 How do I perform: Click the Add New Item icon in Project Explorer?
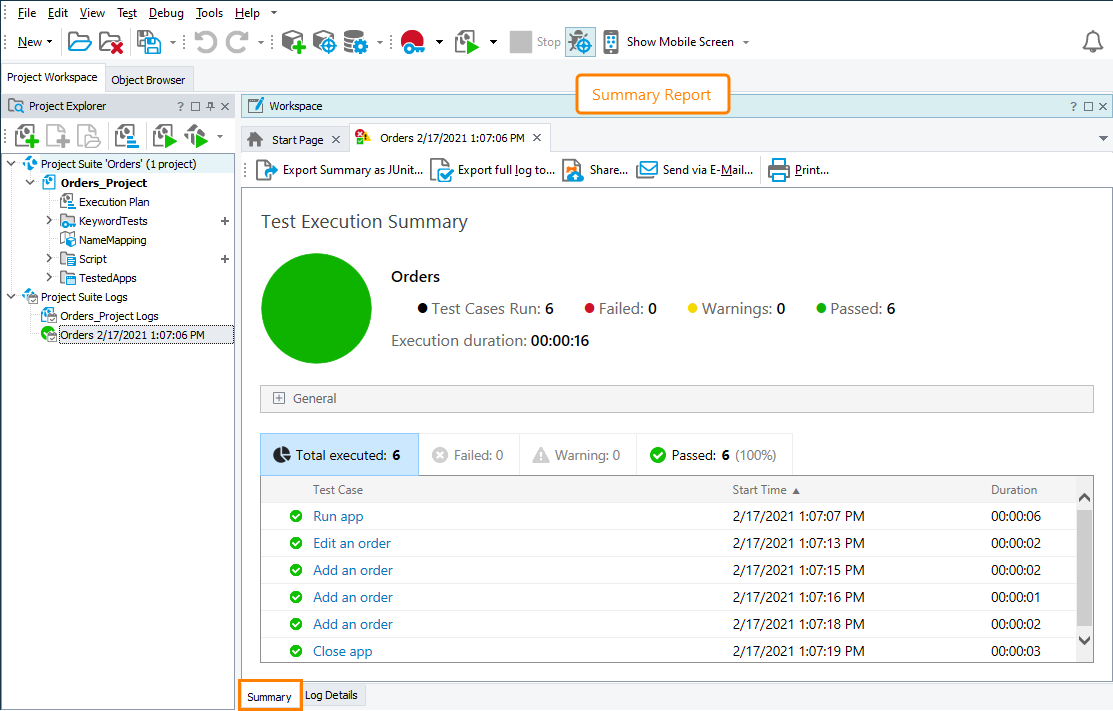coord(25,134)
